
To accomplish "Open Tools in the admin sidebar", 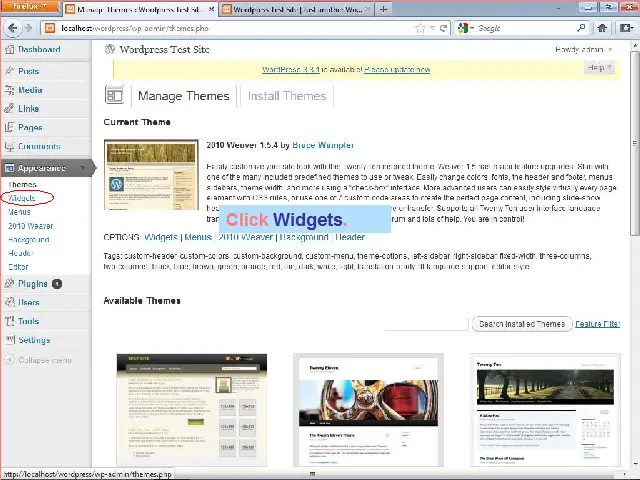I will [28, 321].
